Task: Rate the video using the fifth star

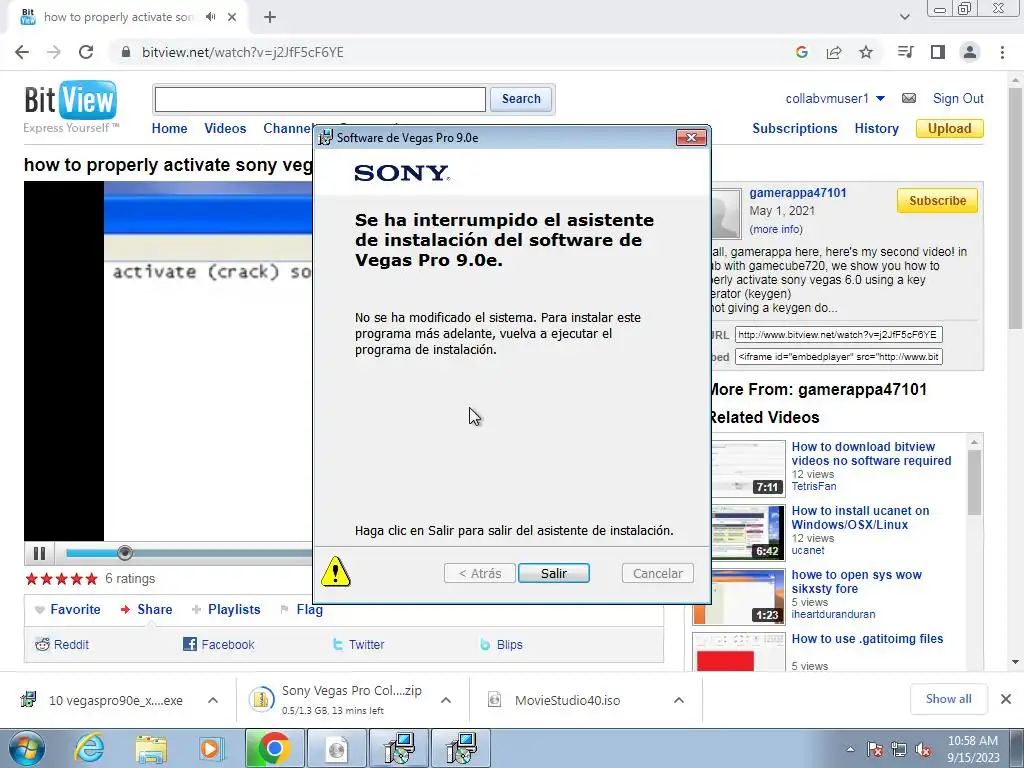Action: click(x=91, y=579)
